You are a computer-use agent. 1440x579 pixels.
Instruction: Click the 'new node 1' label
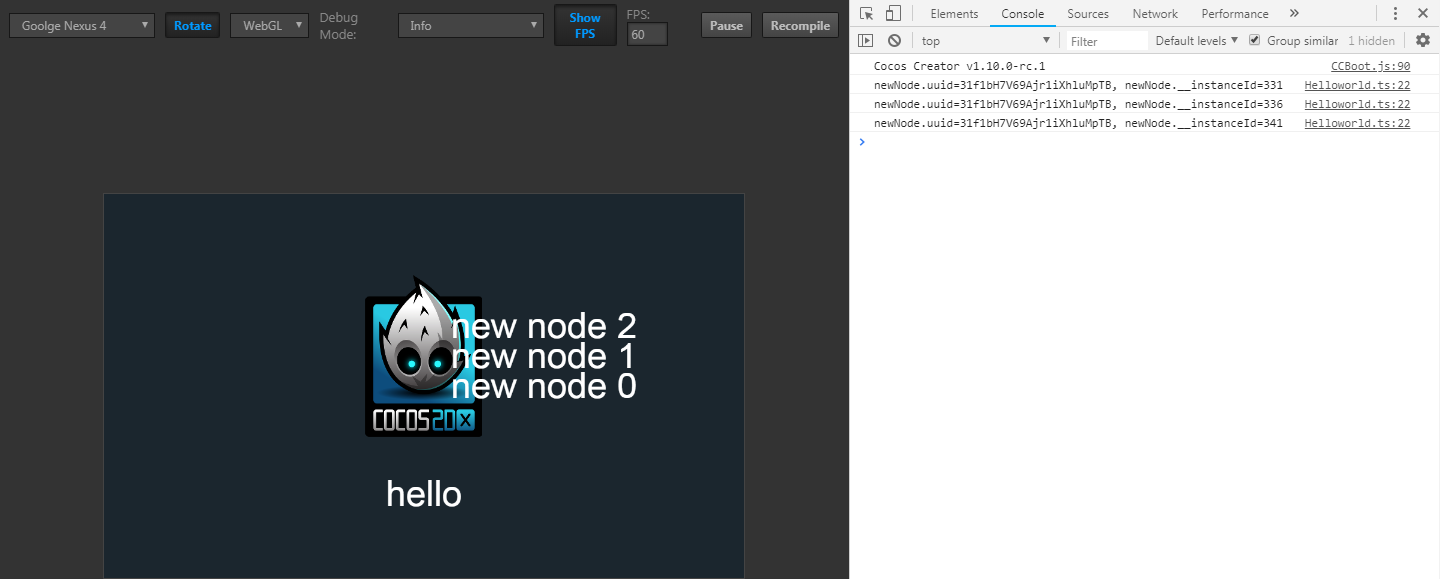tap(544, 356)
